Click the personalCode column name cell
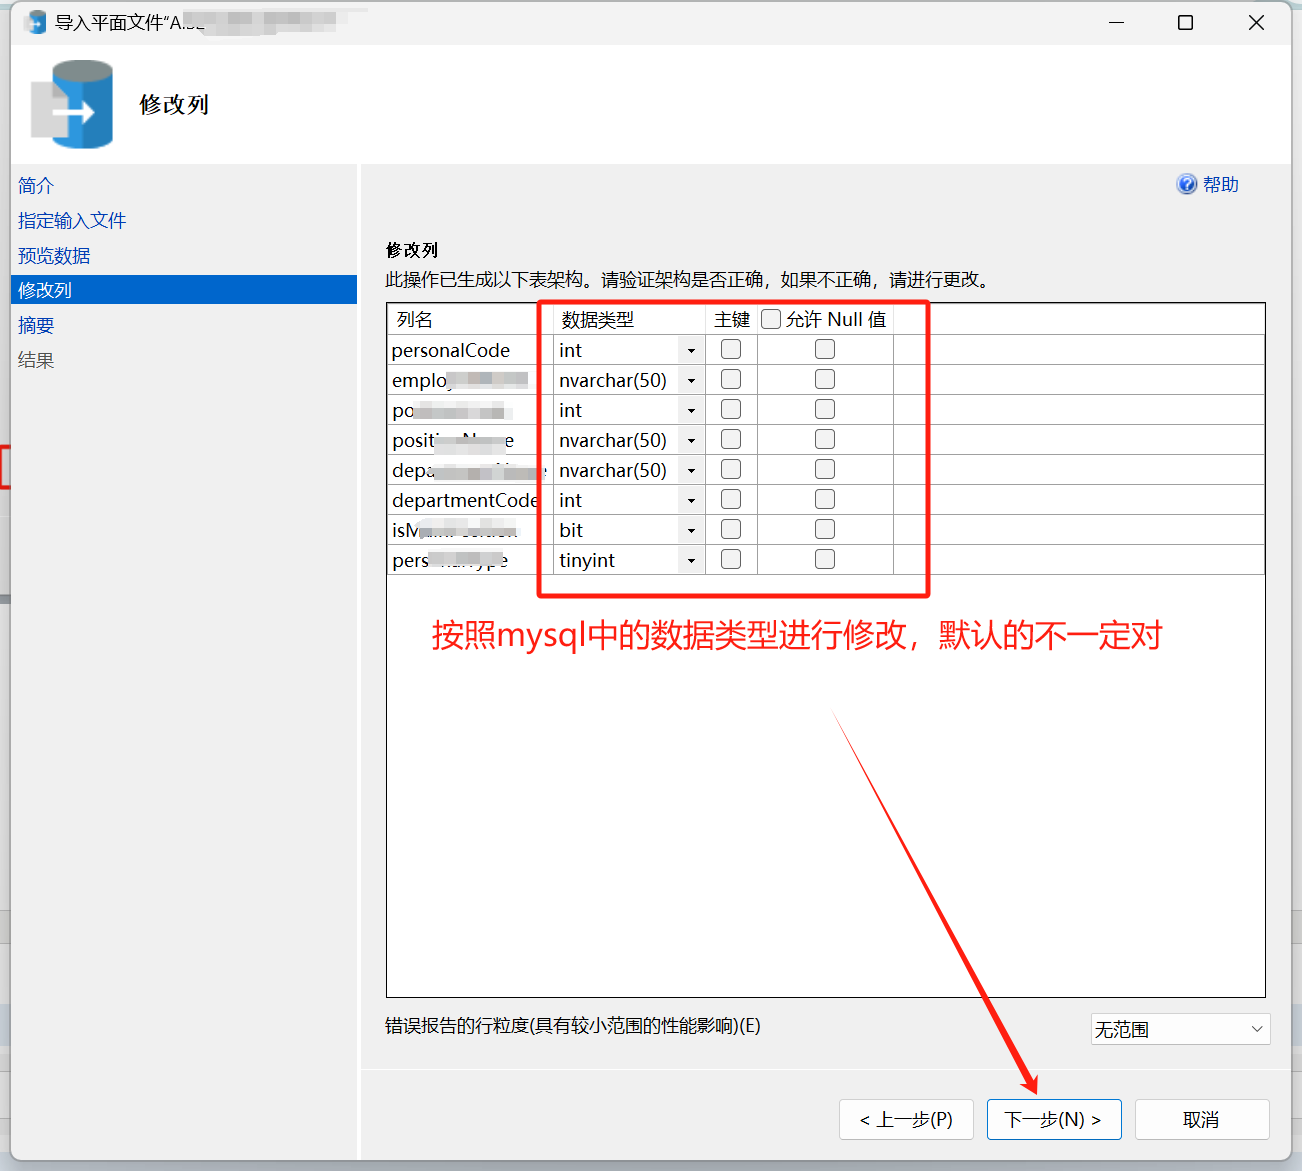 [x=469, y=350]
